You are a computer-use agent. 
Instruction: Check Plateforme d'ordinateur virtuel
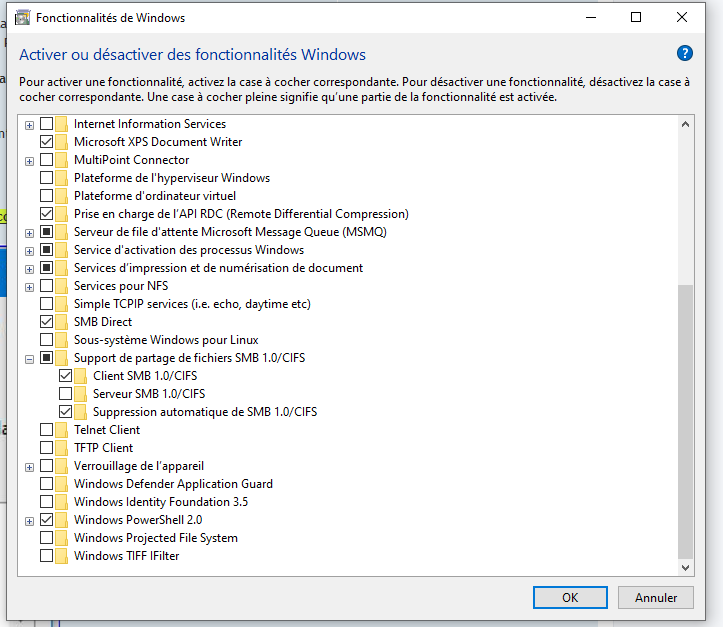(47, 195)
